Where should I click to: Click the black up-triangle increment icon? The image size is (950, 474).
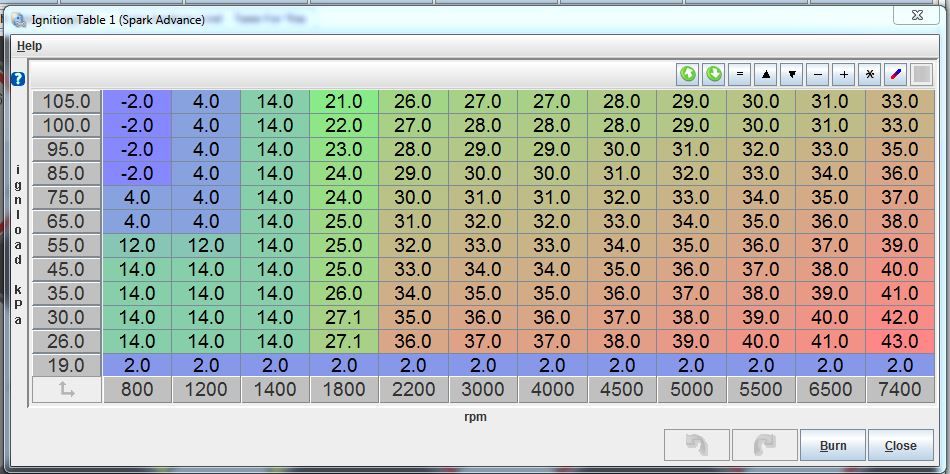click(x=766, y=75)
